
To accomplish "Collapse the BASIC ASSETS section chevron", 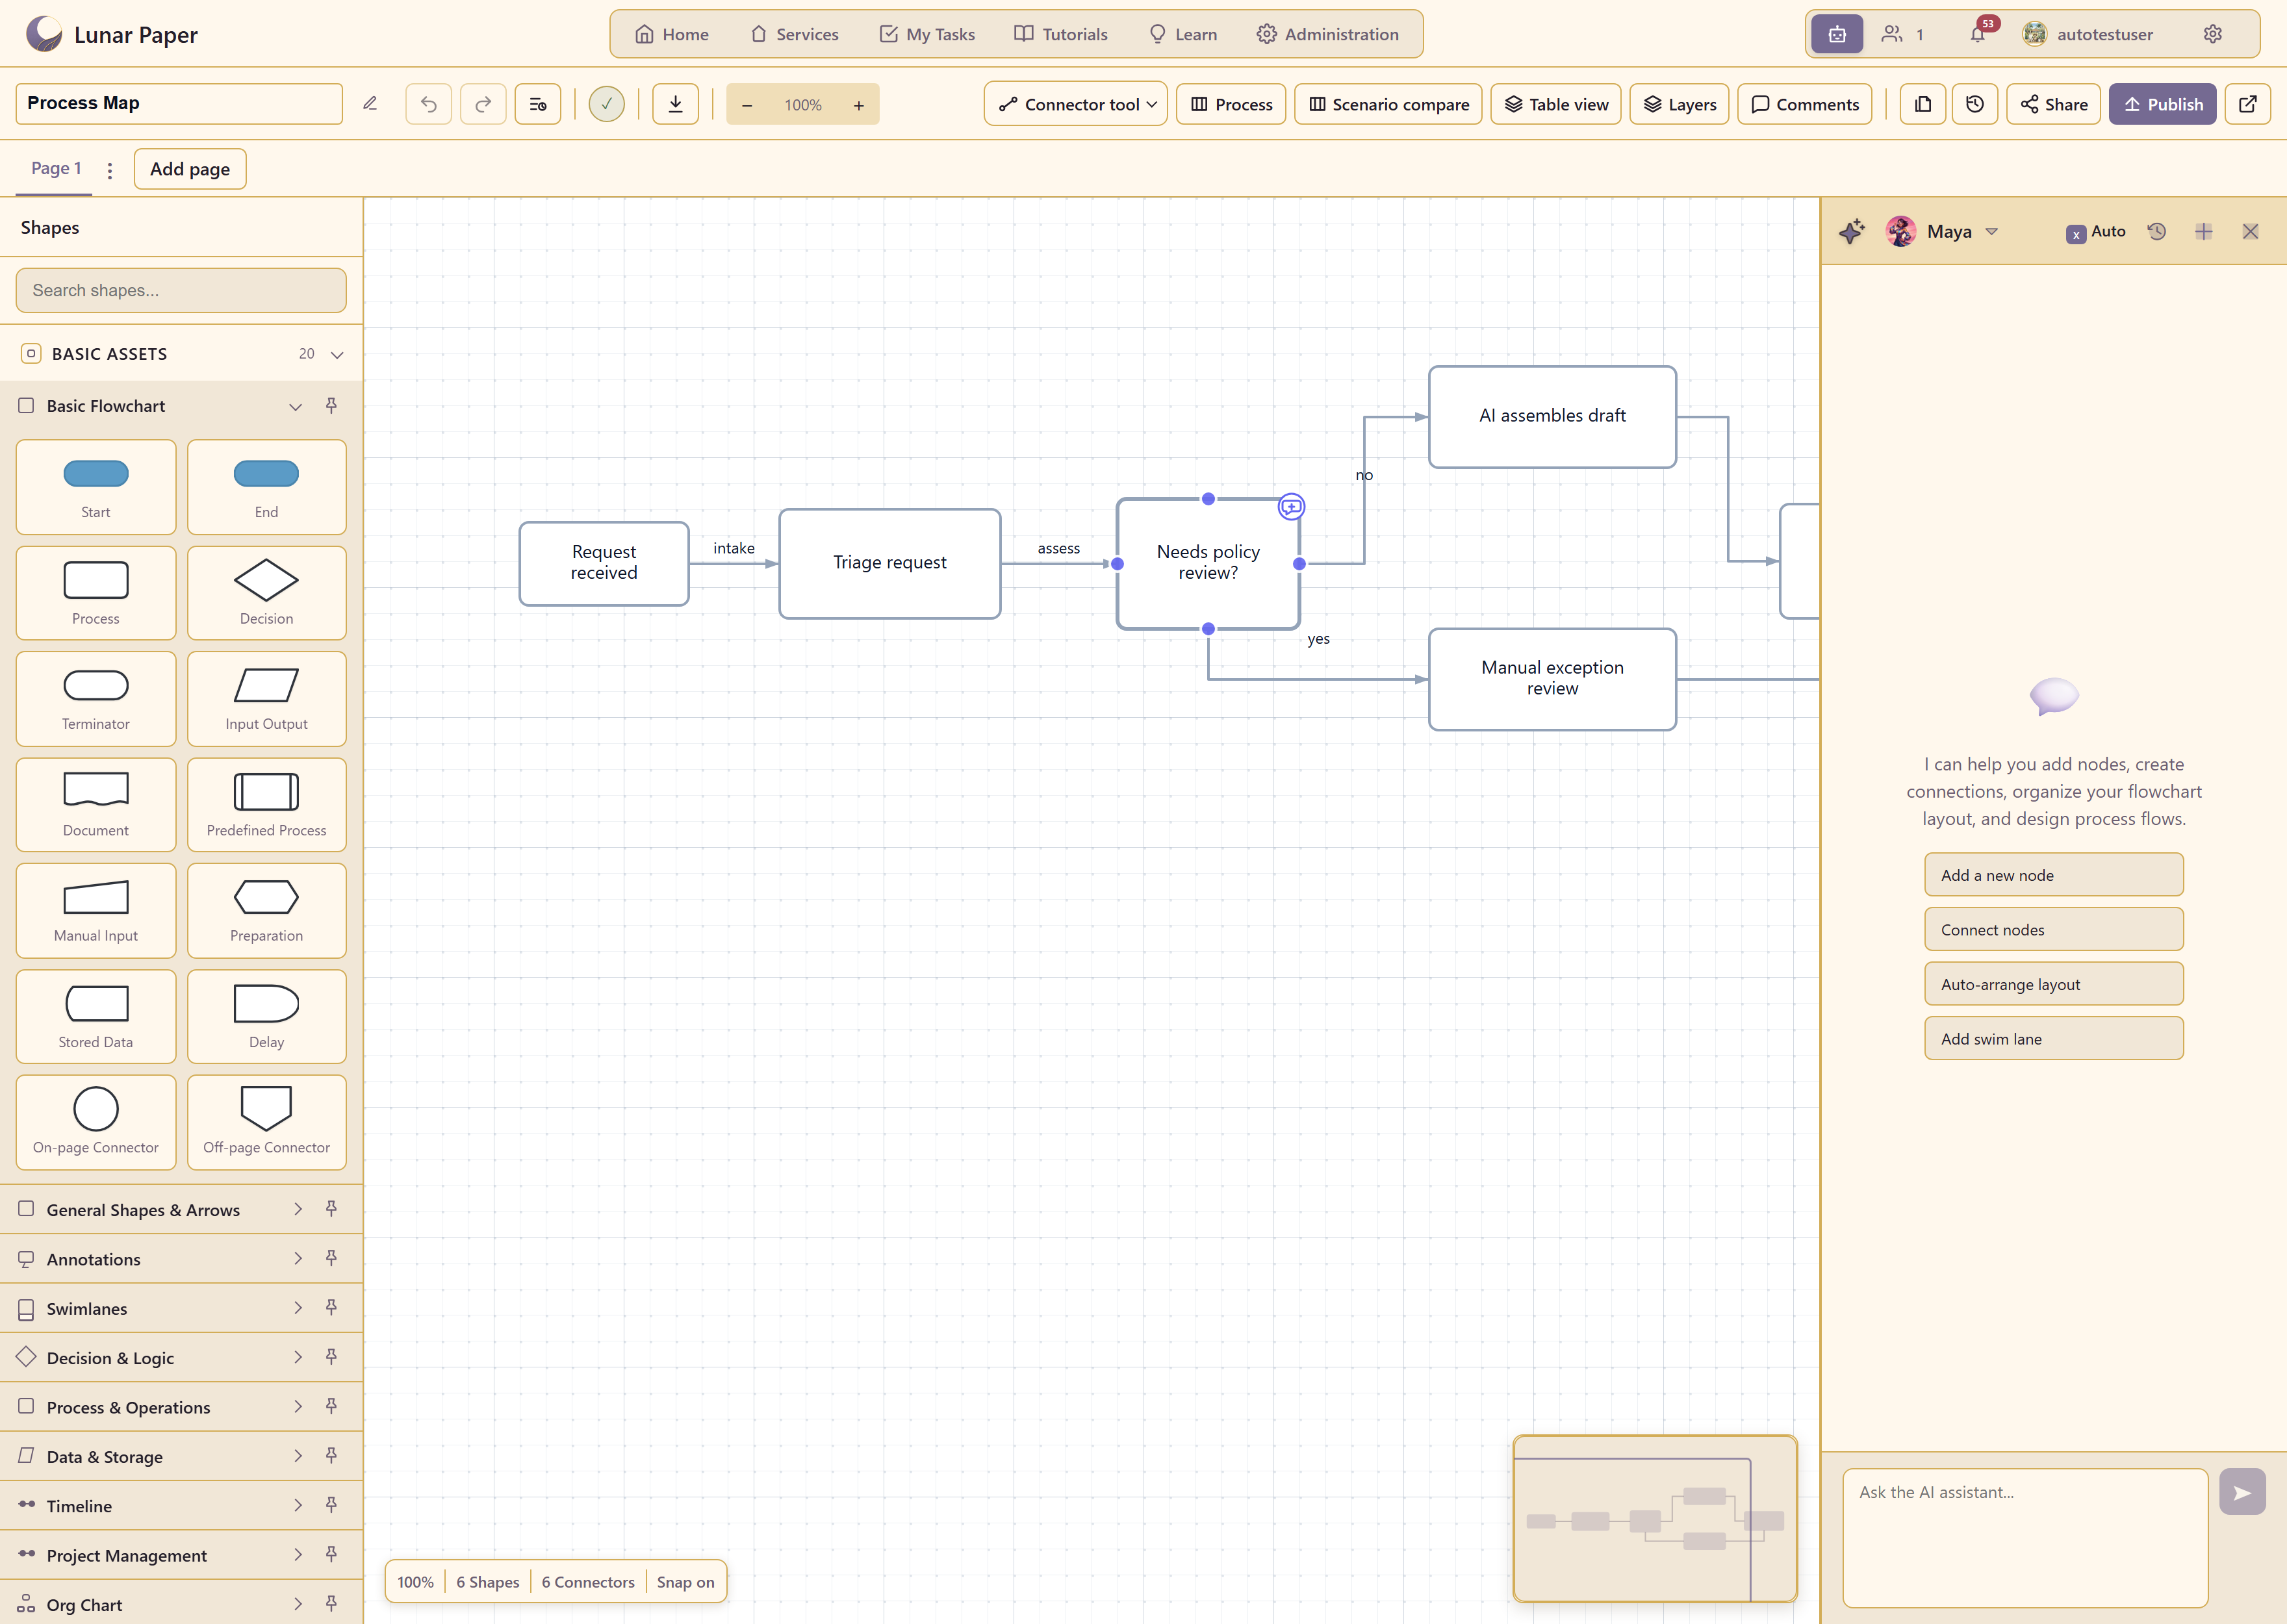I will tap(337, 354).
